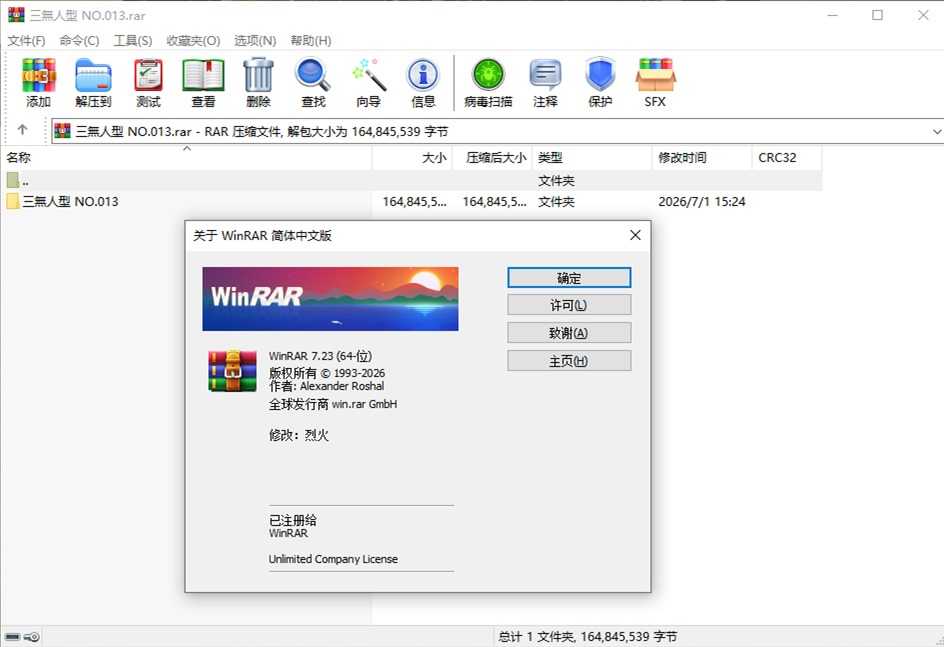Sort by the 名称 column header
The image size is (944, 647).
[x=187, y=158]
